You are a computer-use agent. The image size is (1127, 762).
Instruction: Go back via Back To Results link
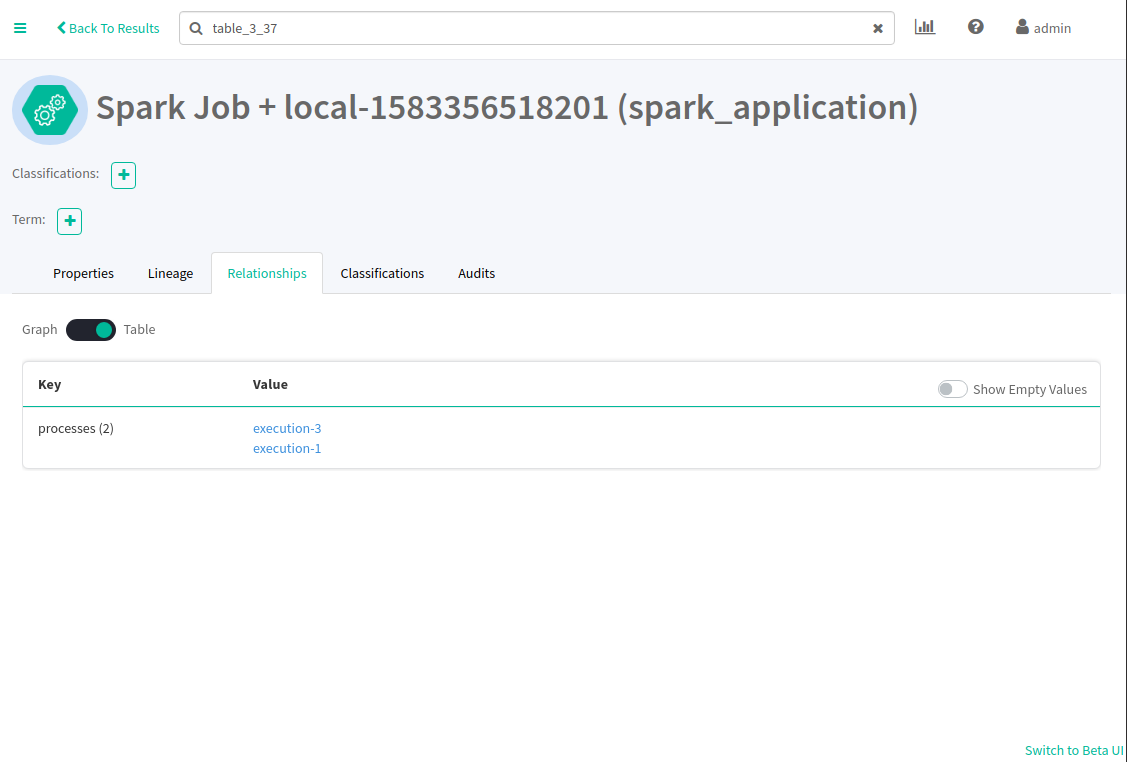(109, 28)
